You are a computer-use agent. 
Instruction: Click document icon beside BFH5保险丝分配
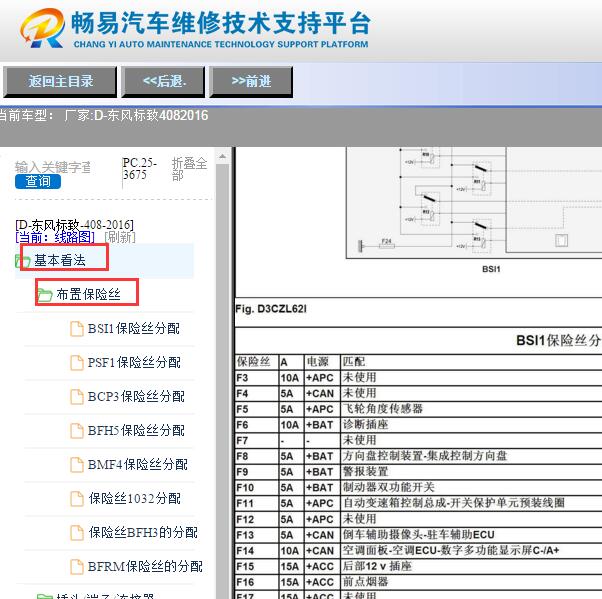point(77,431)
